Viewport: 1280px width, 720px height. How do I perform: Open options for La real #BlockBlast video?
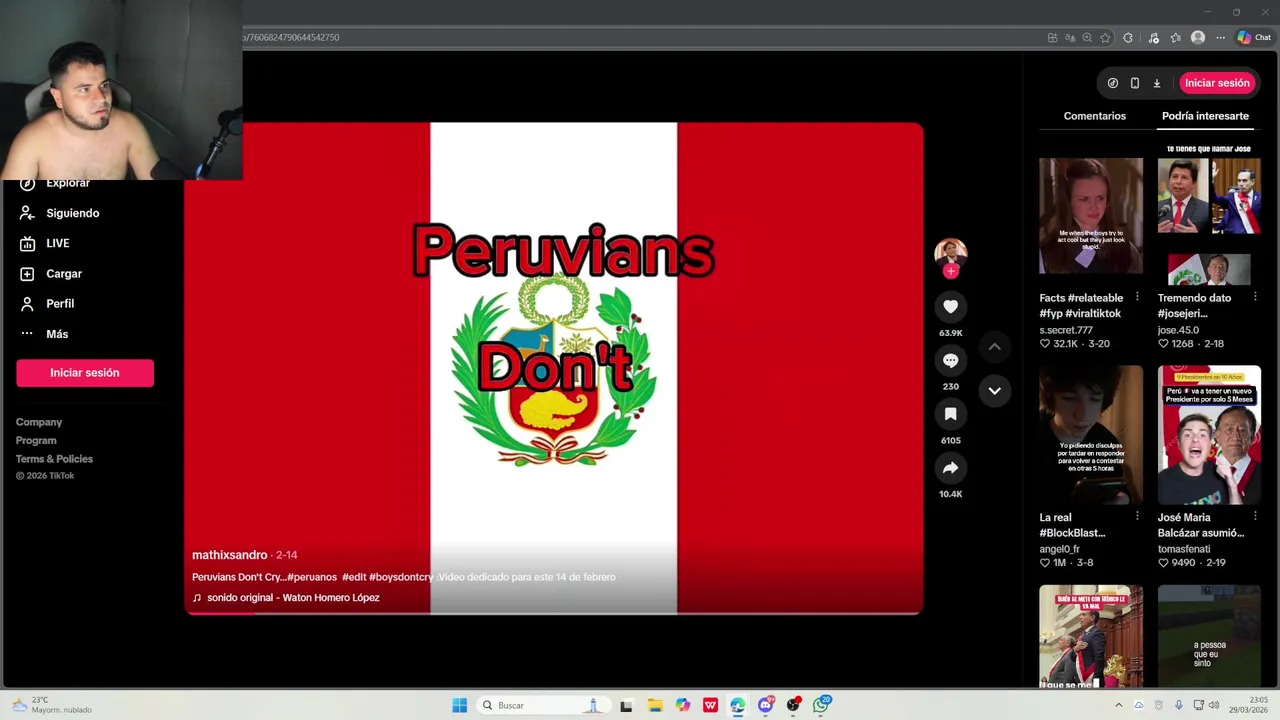click(x=1137, y=517)
